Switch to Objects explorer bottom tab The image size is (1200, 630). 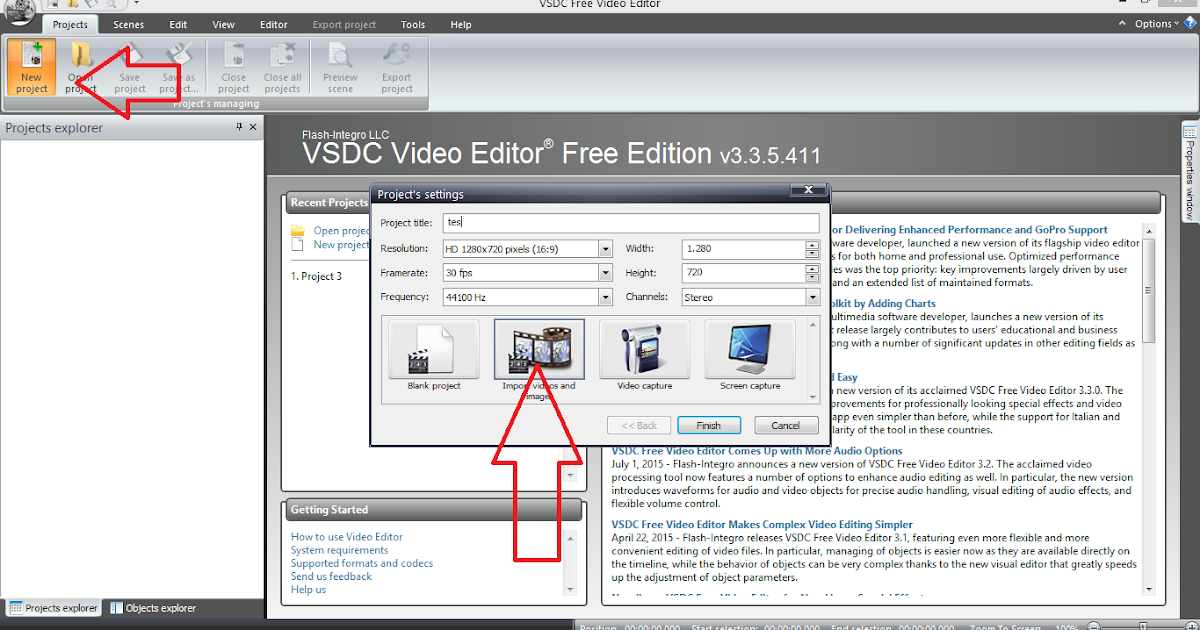point(152,608)
